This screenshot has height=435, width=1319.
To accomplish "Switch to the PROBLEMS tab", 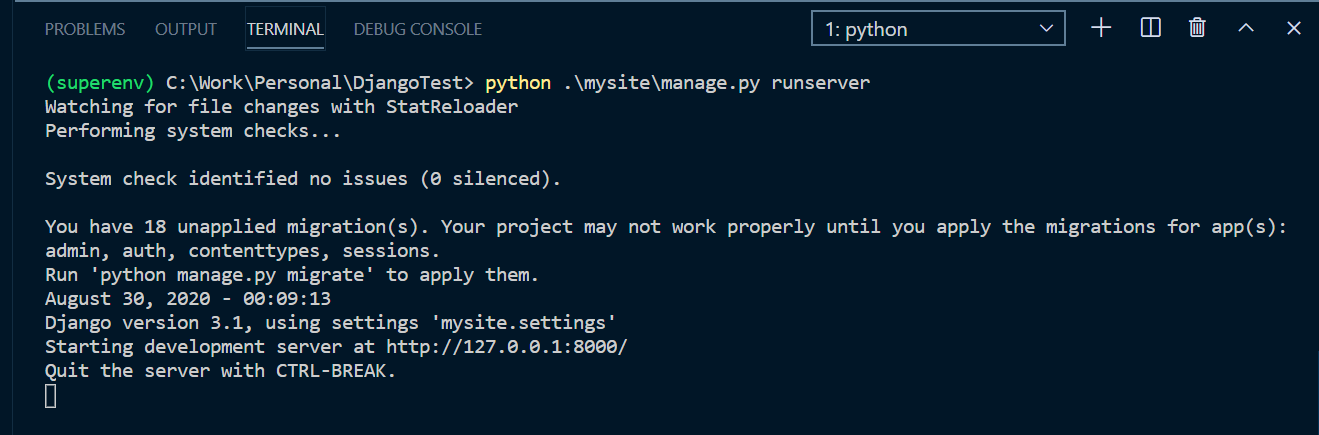I will point(85,29).
